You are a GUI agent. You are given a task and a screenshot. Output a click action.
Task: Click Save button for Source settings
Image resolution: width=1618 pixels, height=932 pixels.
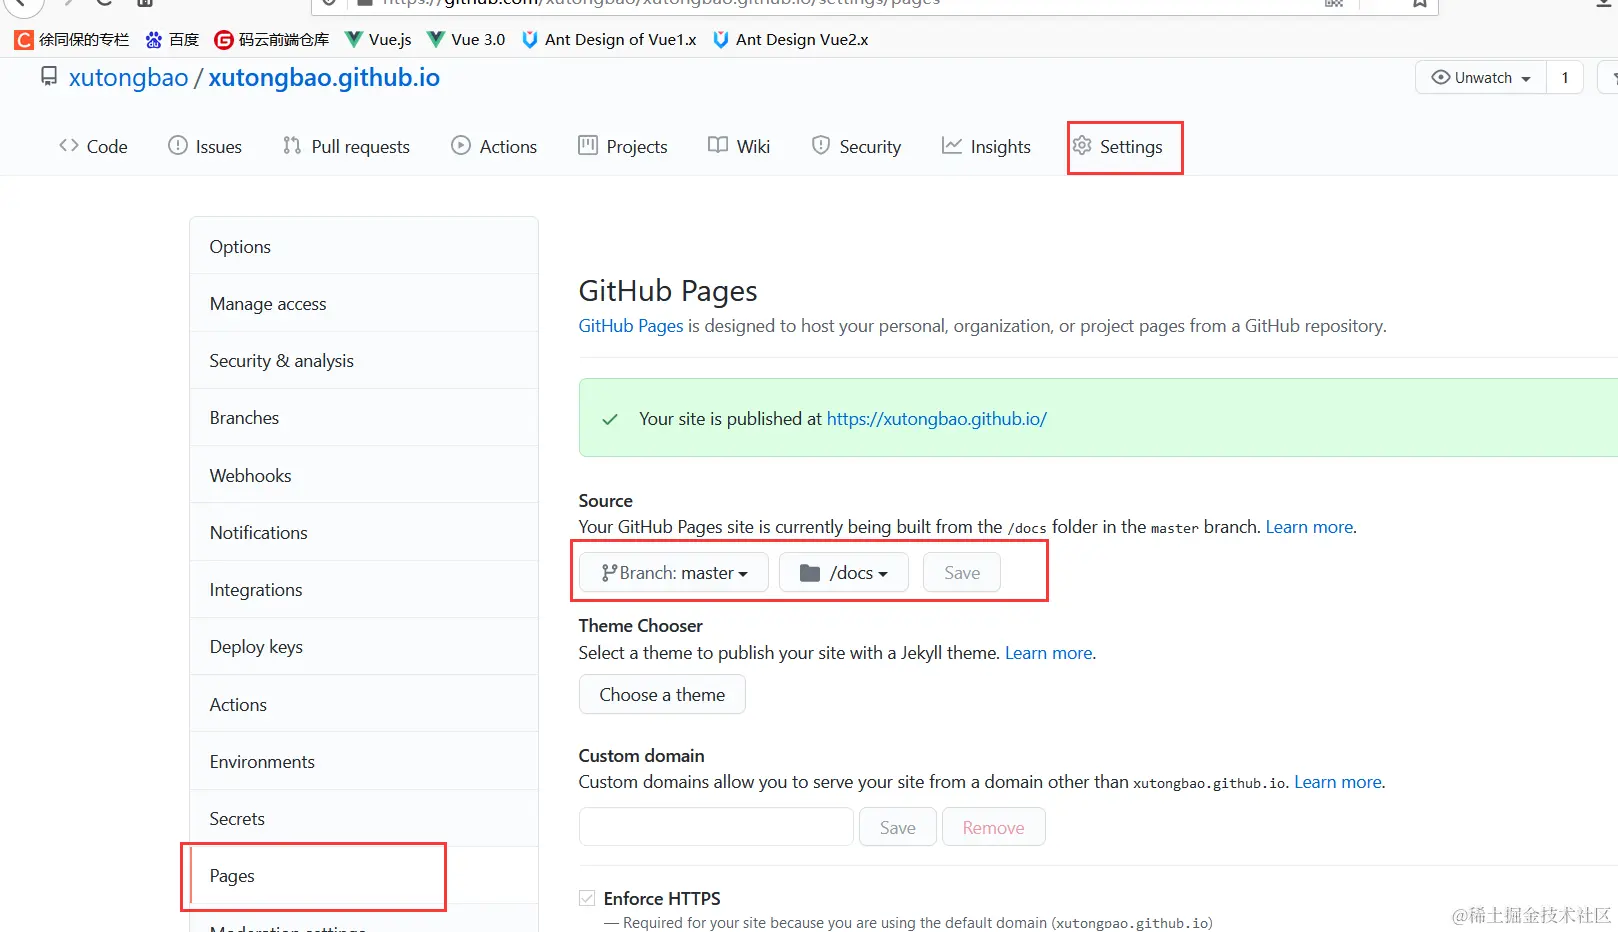click(x=962, y=572)
